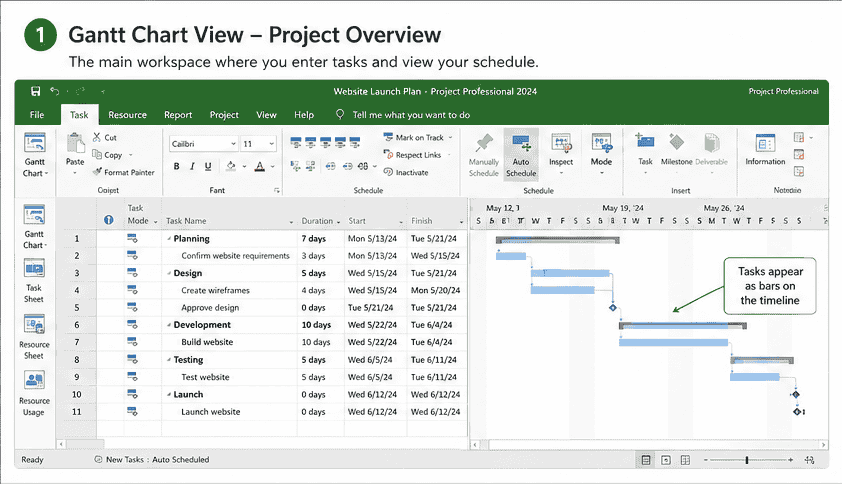The width and height of the screenshot is (842, 484).
Task: Toggle Underline formatting
Action: click(208, 167)
